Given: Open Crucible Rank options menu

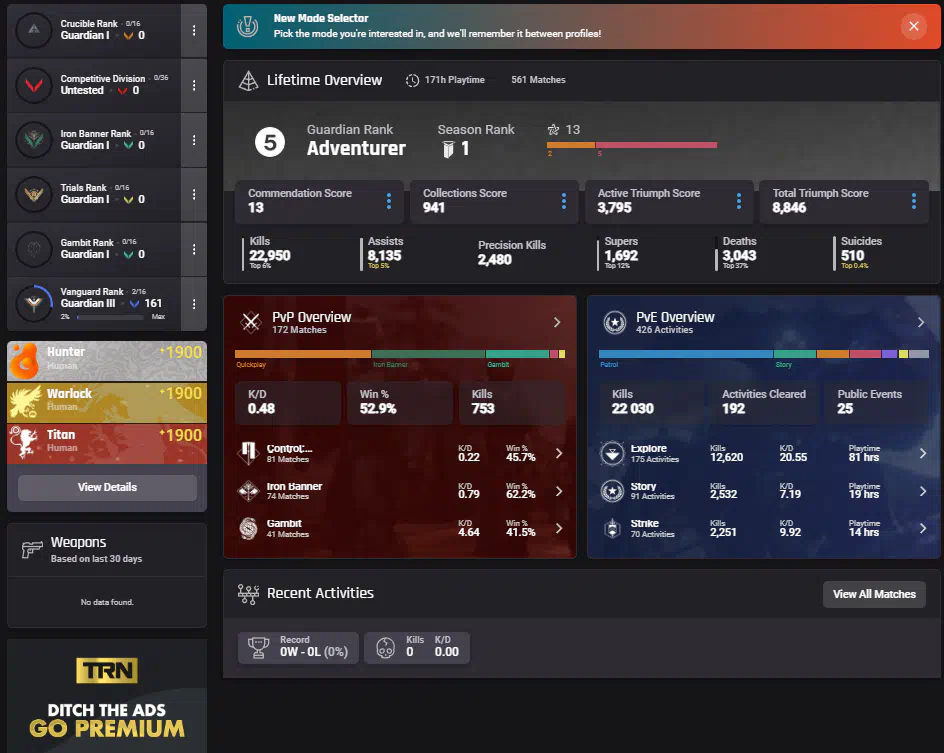Looking at the screenshot, I should [x=194, y=30].
